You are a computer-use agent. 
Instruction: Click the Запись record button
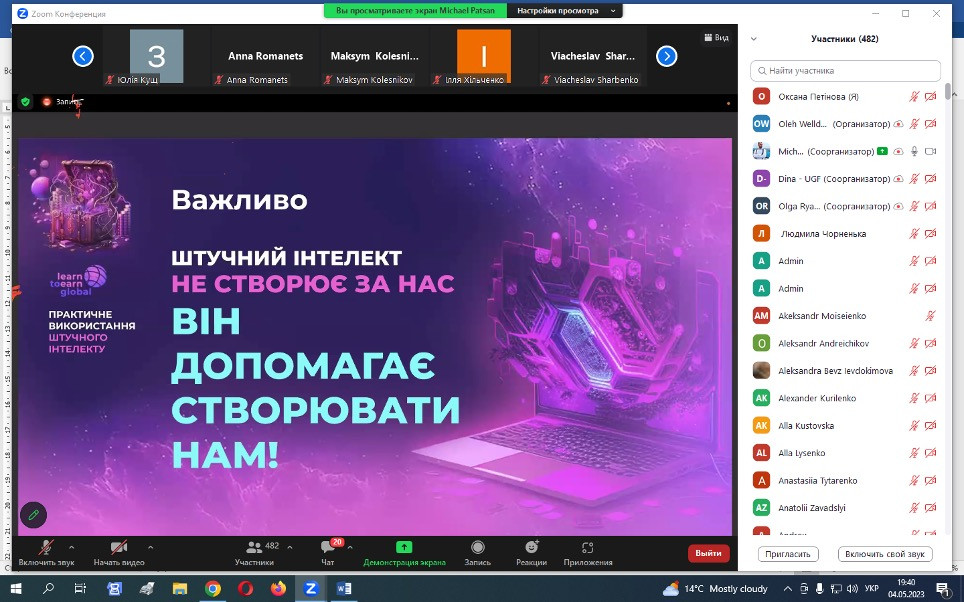478,552
